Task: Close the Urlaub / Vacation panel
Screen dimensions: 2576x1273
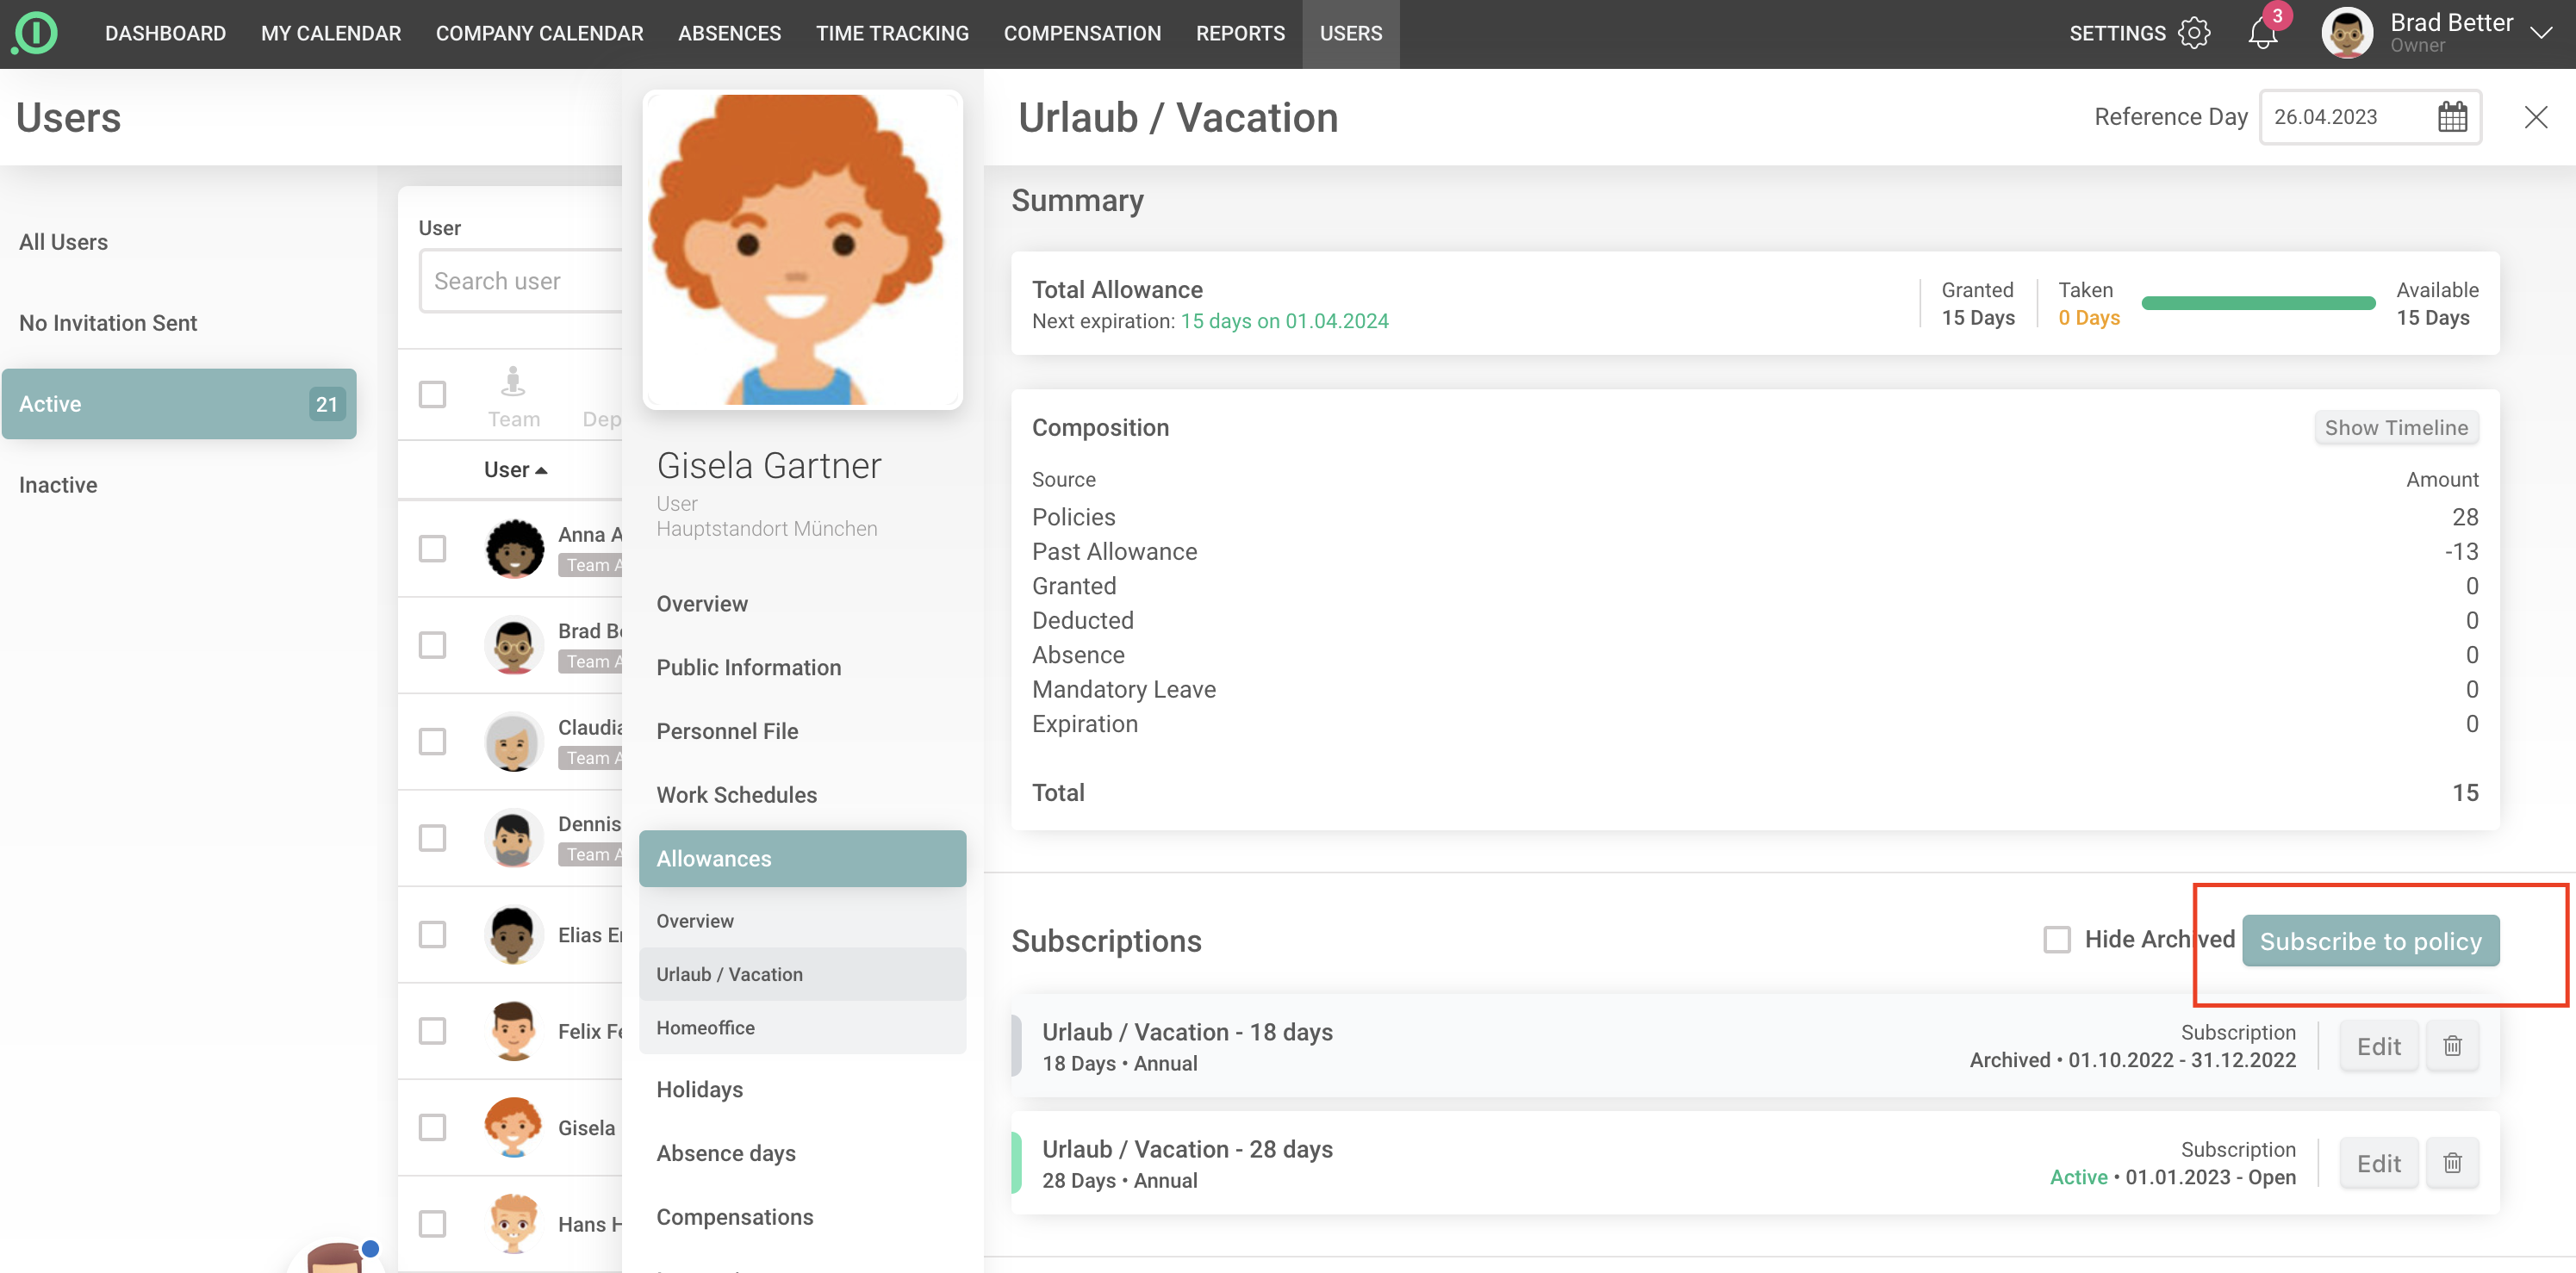Action: click(x=2535, y=117)
